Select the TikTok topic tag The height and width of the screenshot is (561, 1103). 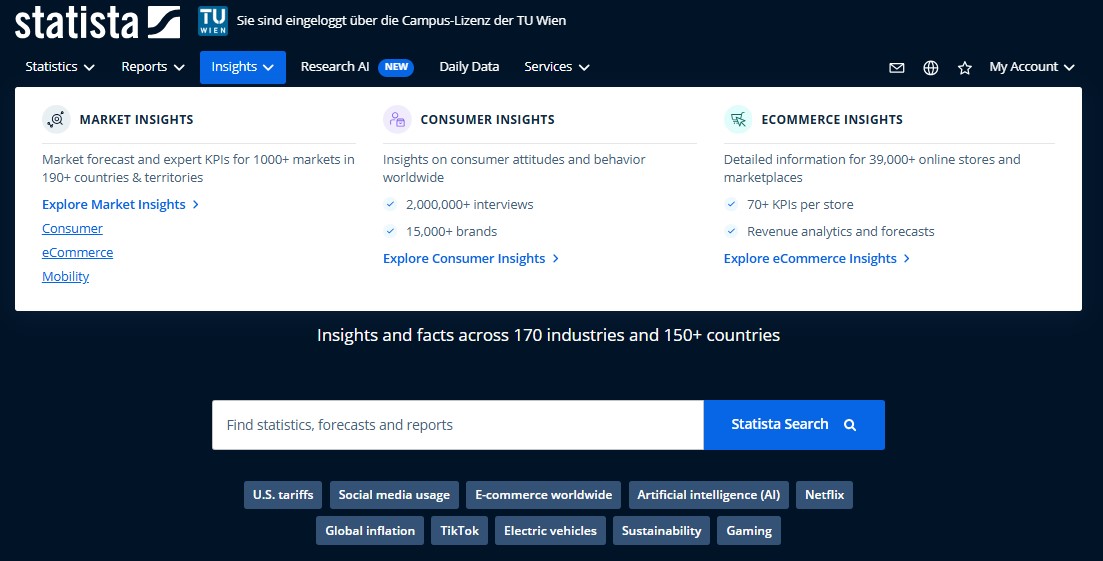pyautogui.click(x=459, y=531)
